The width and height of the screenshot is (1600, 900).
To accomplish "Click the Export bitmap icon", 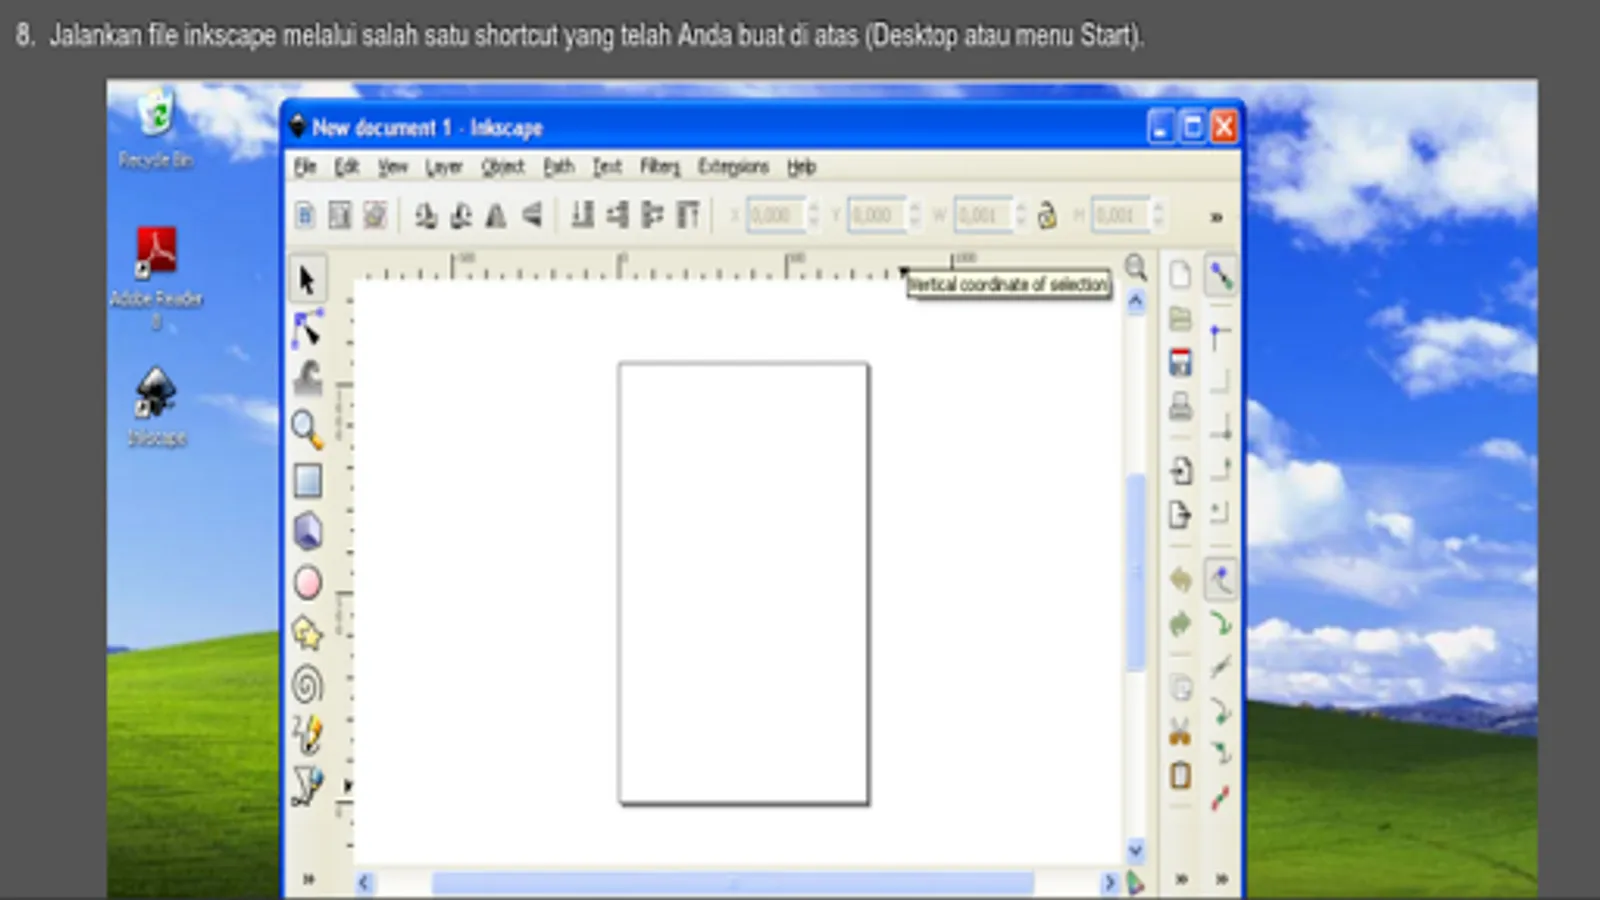I will pyautogui.click(x=1180, y=515).
